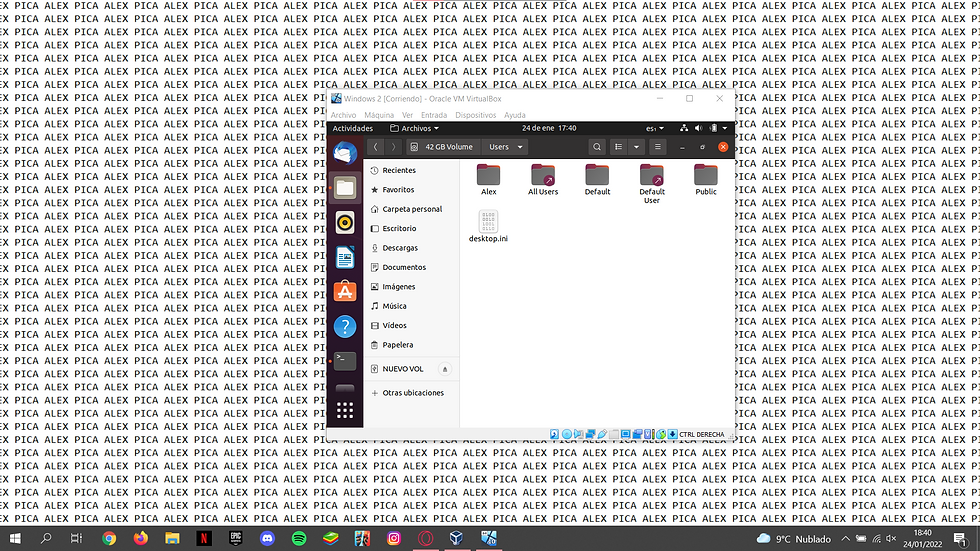Open Escritorio in the sidebar

click(x=411, y=228)
